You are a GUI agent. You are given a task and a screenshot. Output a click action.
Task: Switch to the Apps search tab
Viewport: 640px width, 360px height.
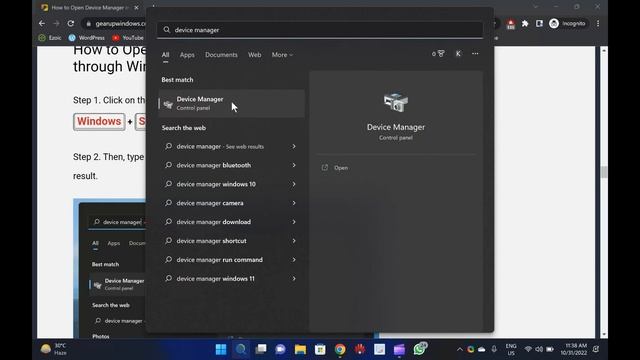pos(187,55)
